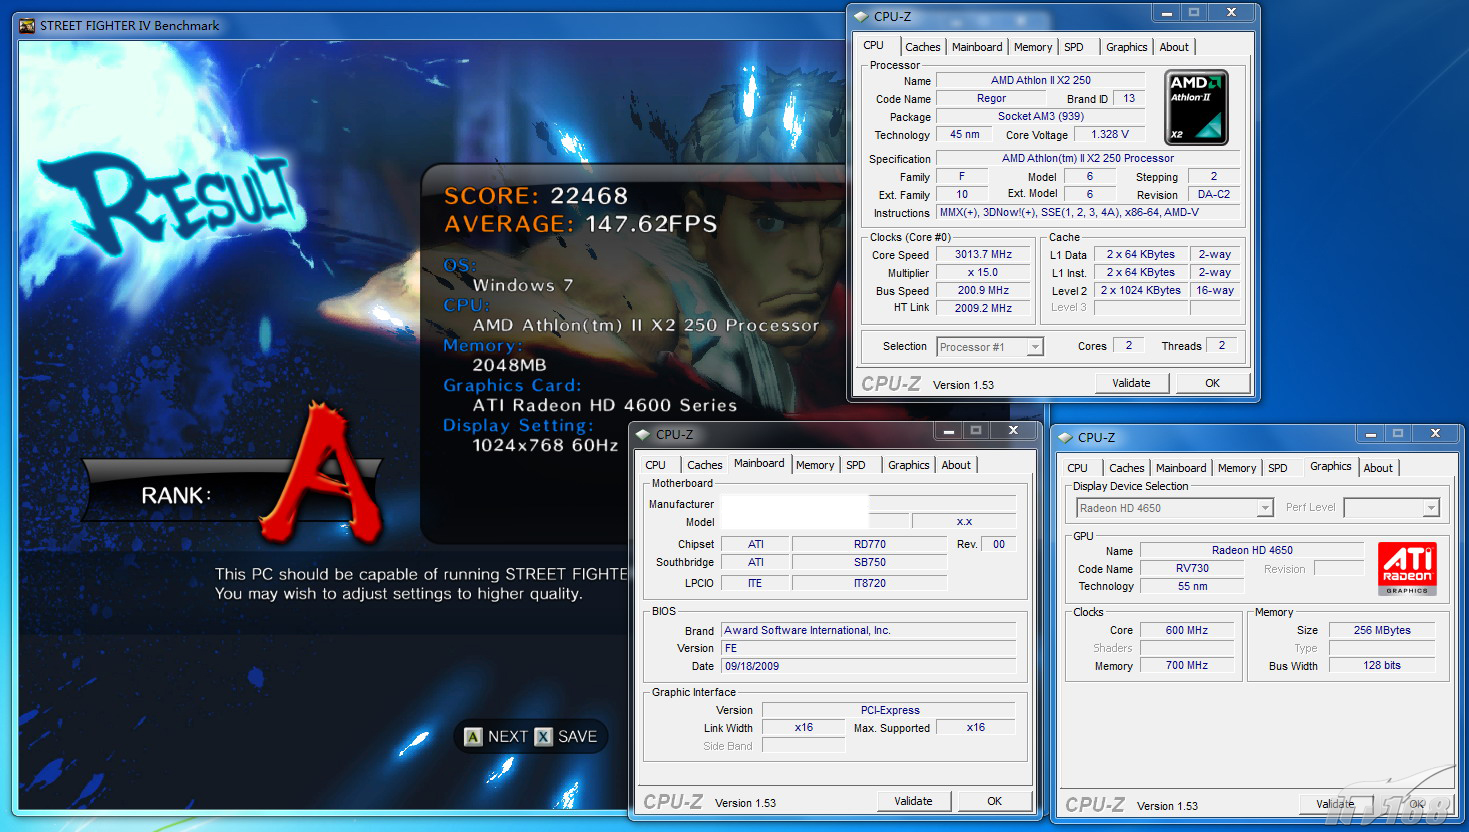1469x832 pixels.
Task: Click the Graphic Interface Version 'PCI-Express'
Action: 890,710
